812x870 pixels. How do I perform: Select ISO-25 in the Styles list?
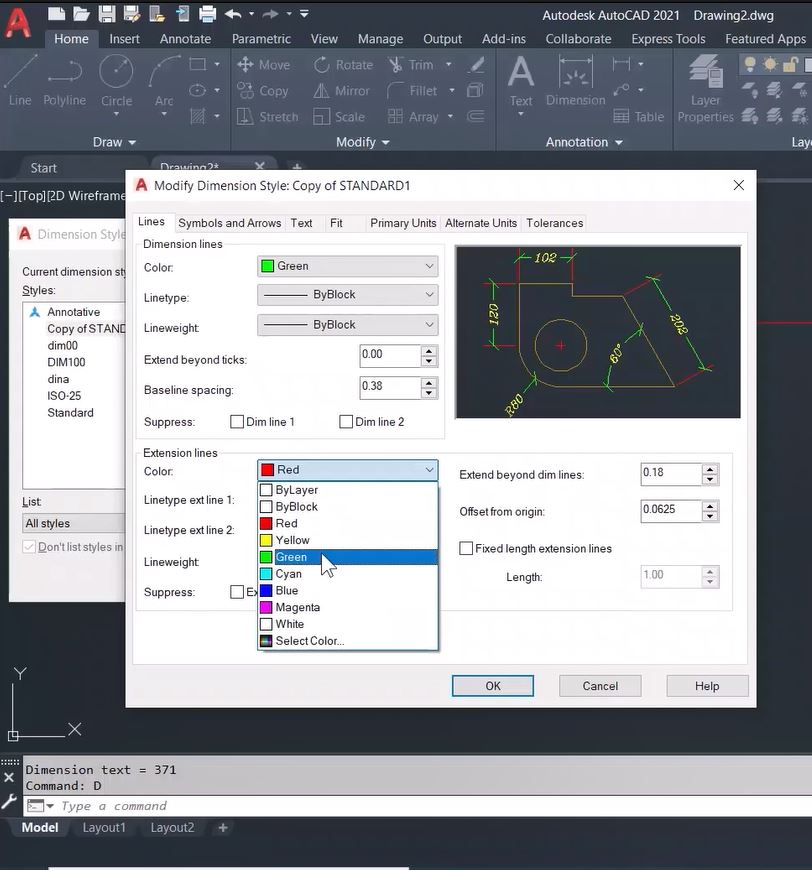[64, 396]
